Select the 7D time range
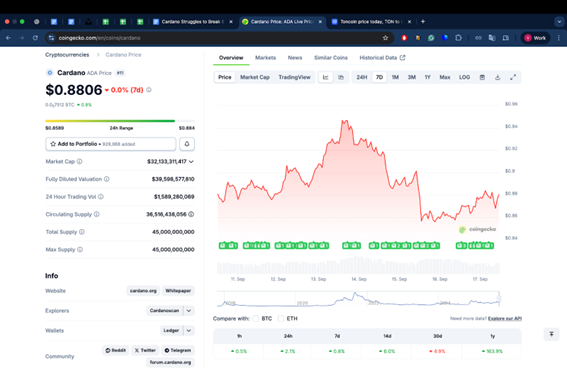The height and width of the screenshot is (368, 567). [379, 77]
